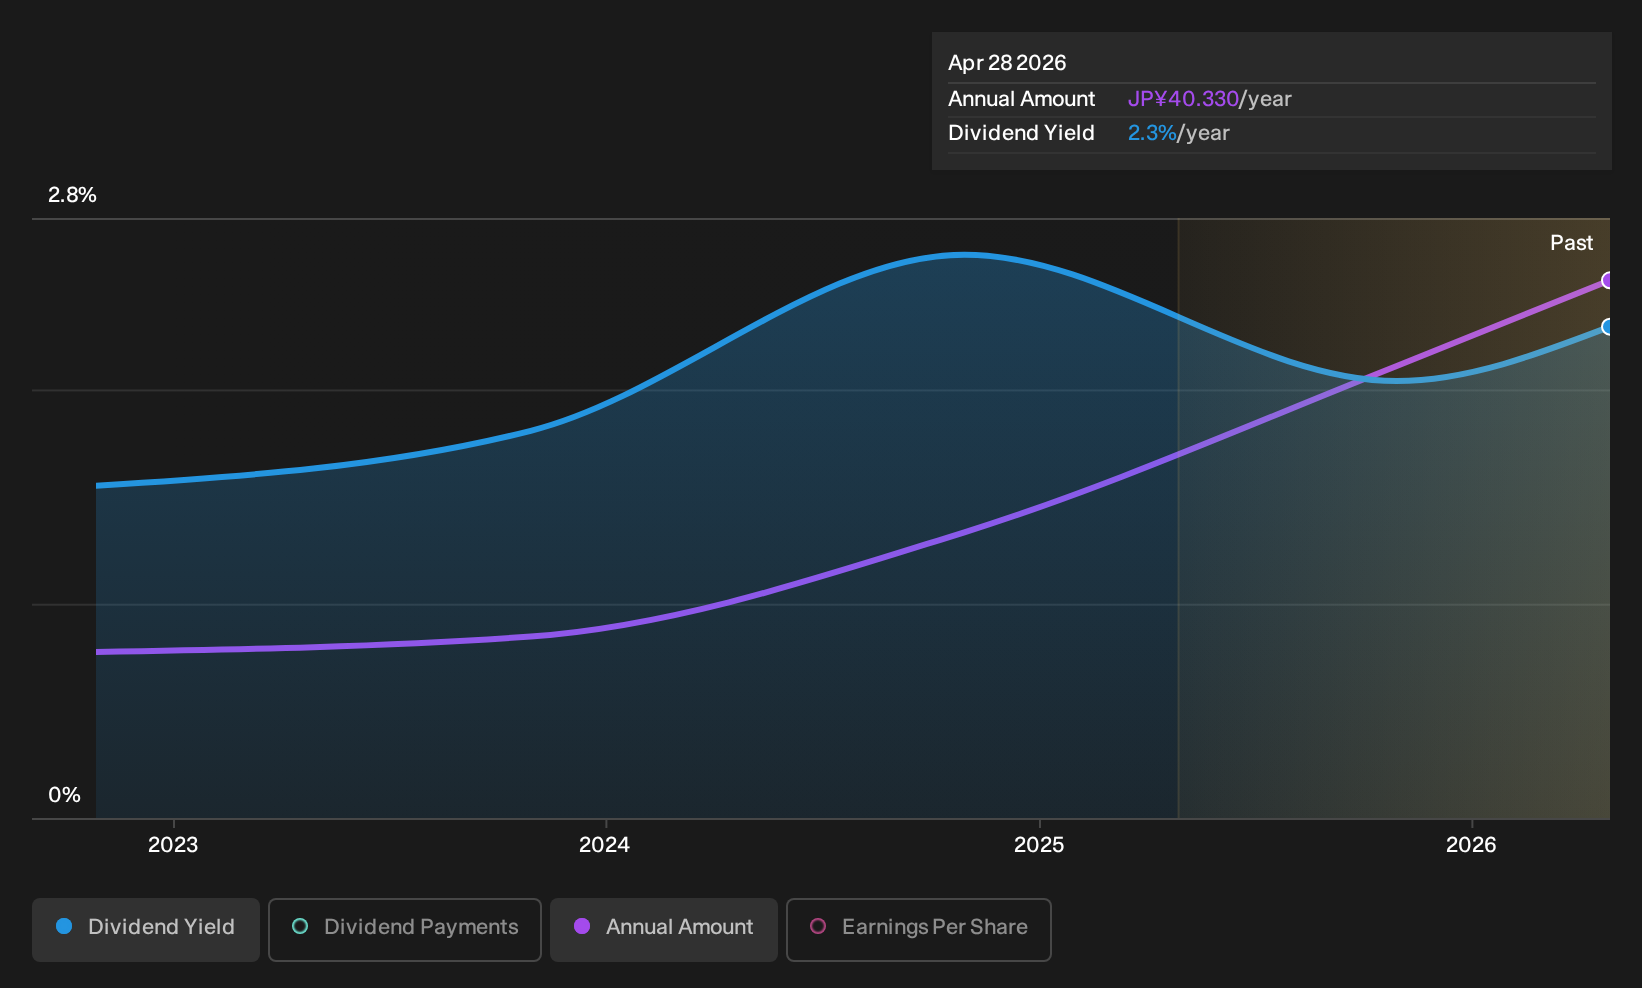
Task: Click the 2023 x-axis label
Action: 173,845
